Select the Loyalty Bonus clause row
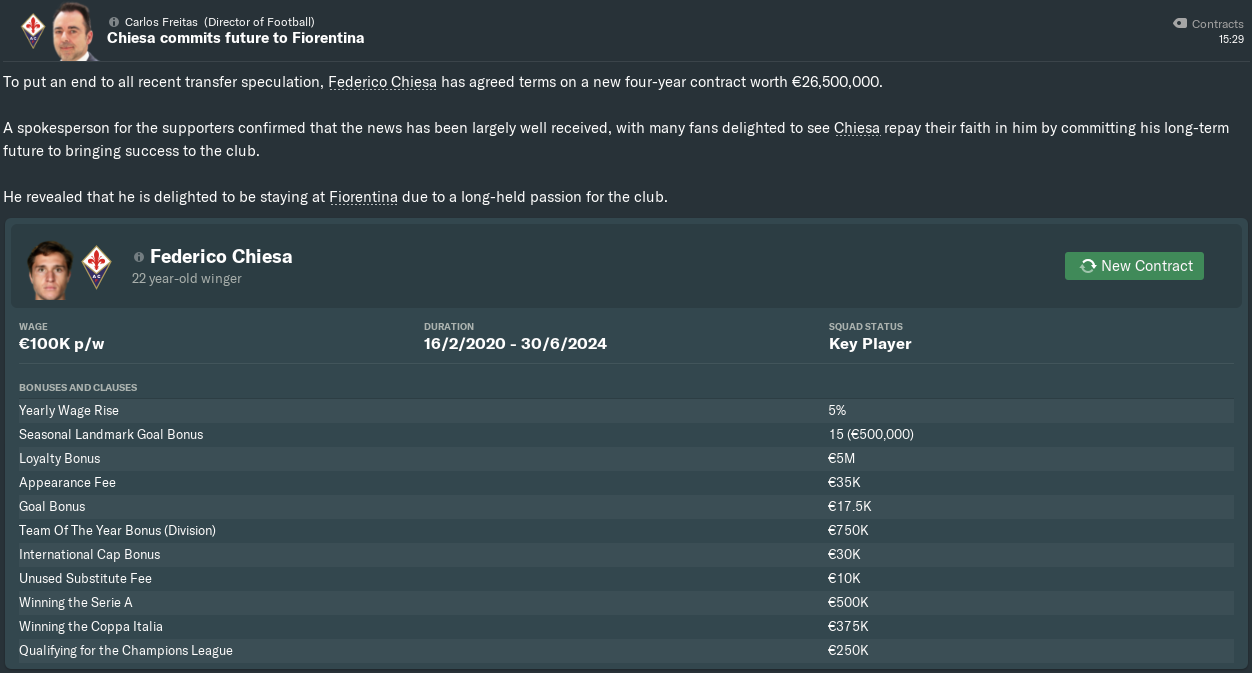The image size is (1252, 673). tap(60, 458)
